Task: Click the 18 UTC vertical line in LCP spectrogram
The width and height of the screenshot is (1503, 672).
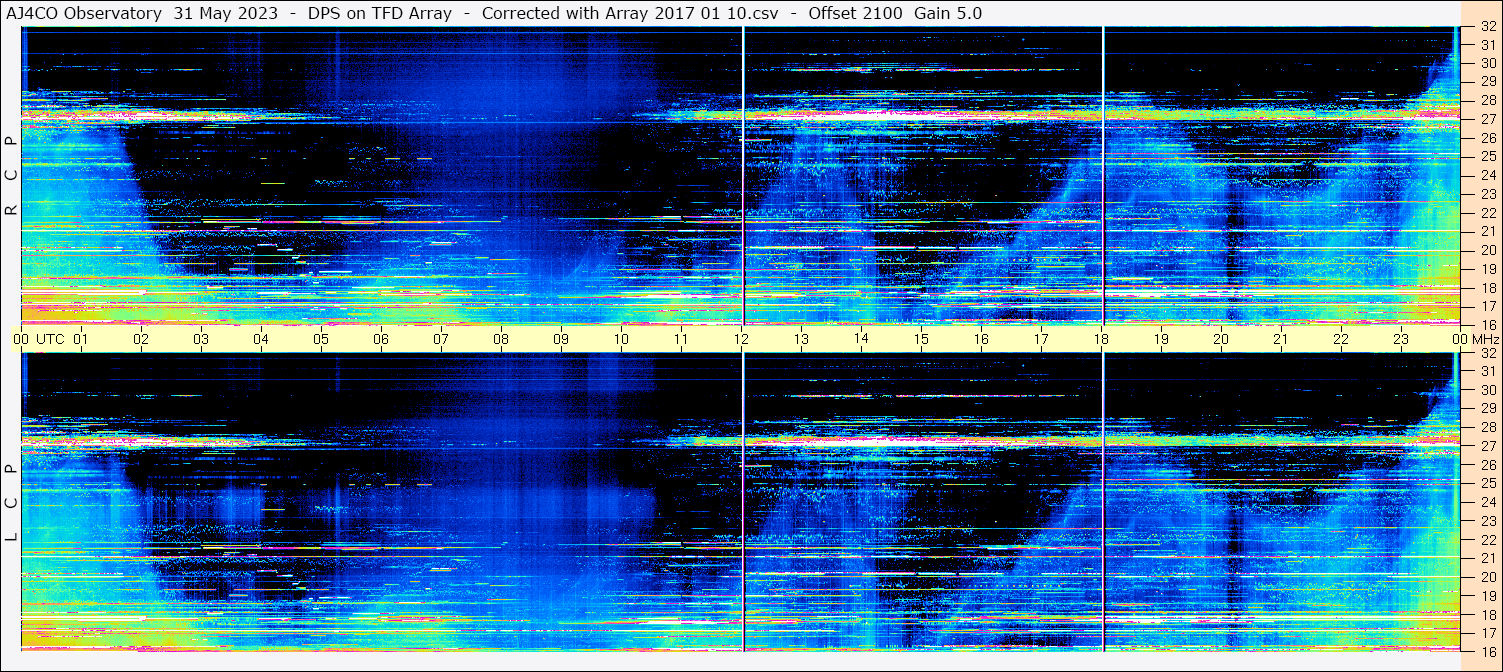Action: click(1103, 501)
